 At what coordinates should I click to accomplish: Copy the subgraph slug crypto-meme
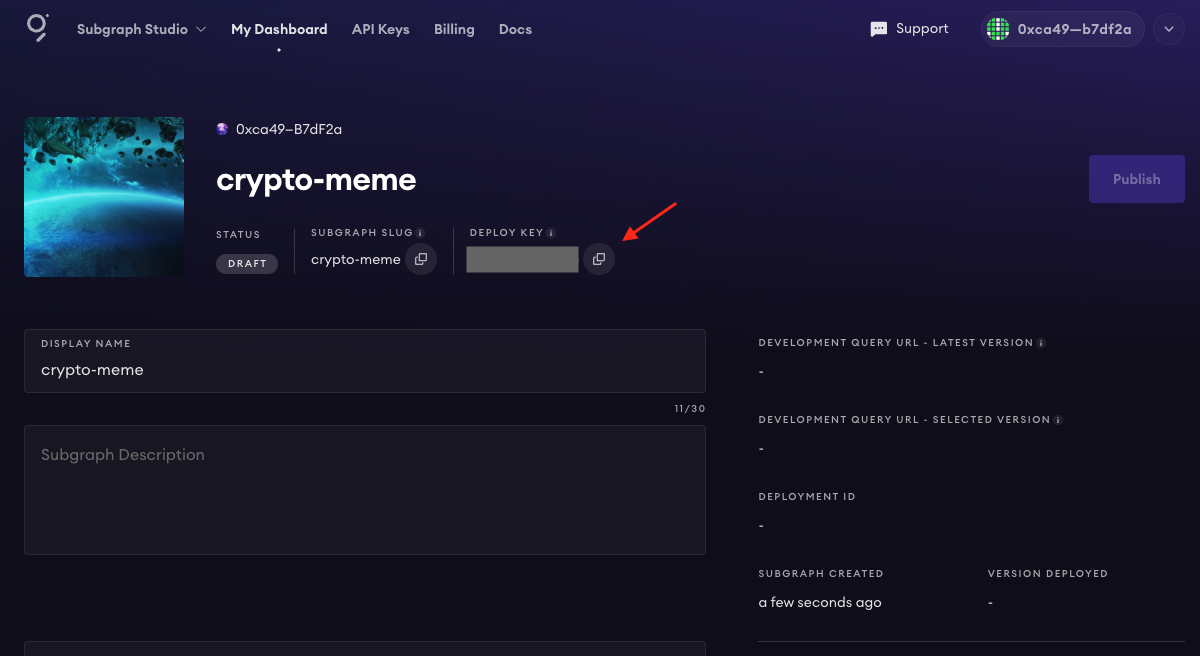coord(421,259)
